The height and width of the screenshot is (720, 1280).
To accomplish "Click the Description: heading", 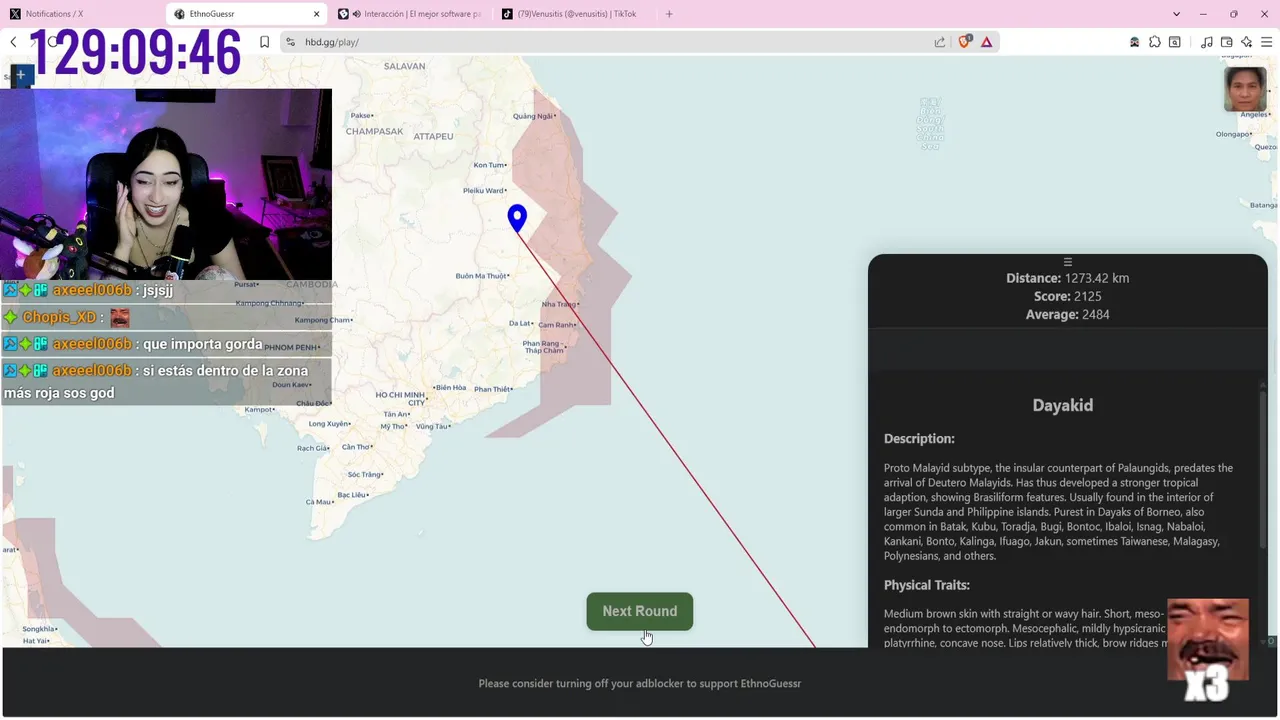I will pyautogui.click(x=919, y=438).
